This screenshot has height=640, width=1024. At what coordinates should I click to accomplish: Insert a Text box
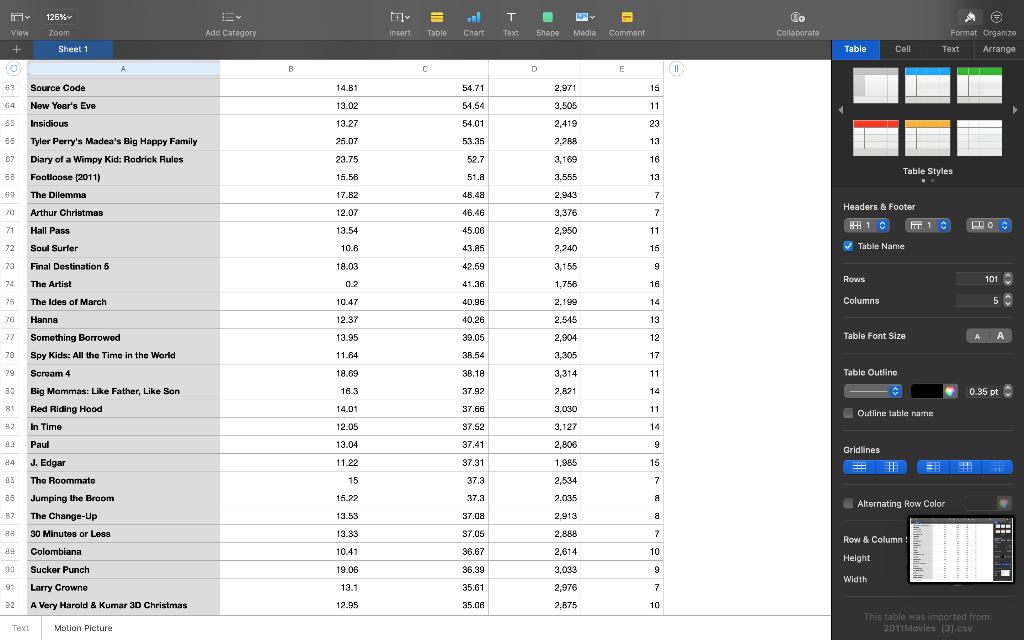coord(511,17)
